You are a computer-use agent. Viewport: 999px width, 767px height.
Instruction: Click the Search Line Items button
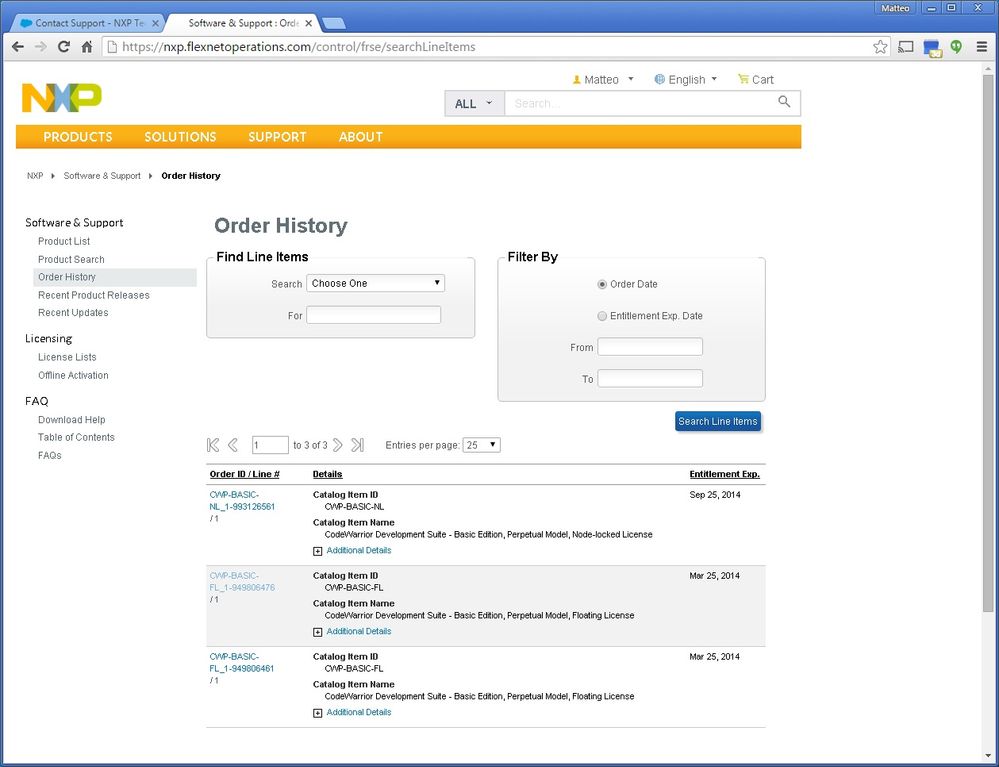pyautogui.click(x=717, y=421)
